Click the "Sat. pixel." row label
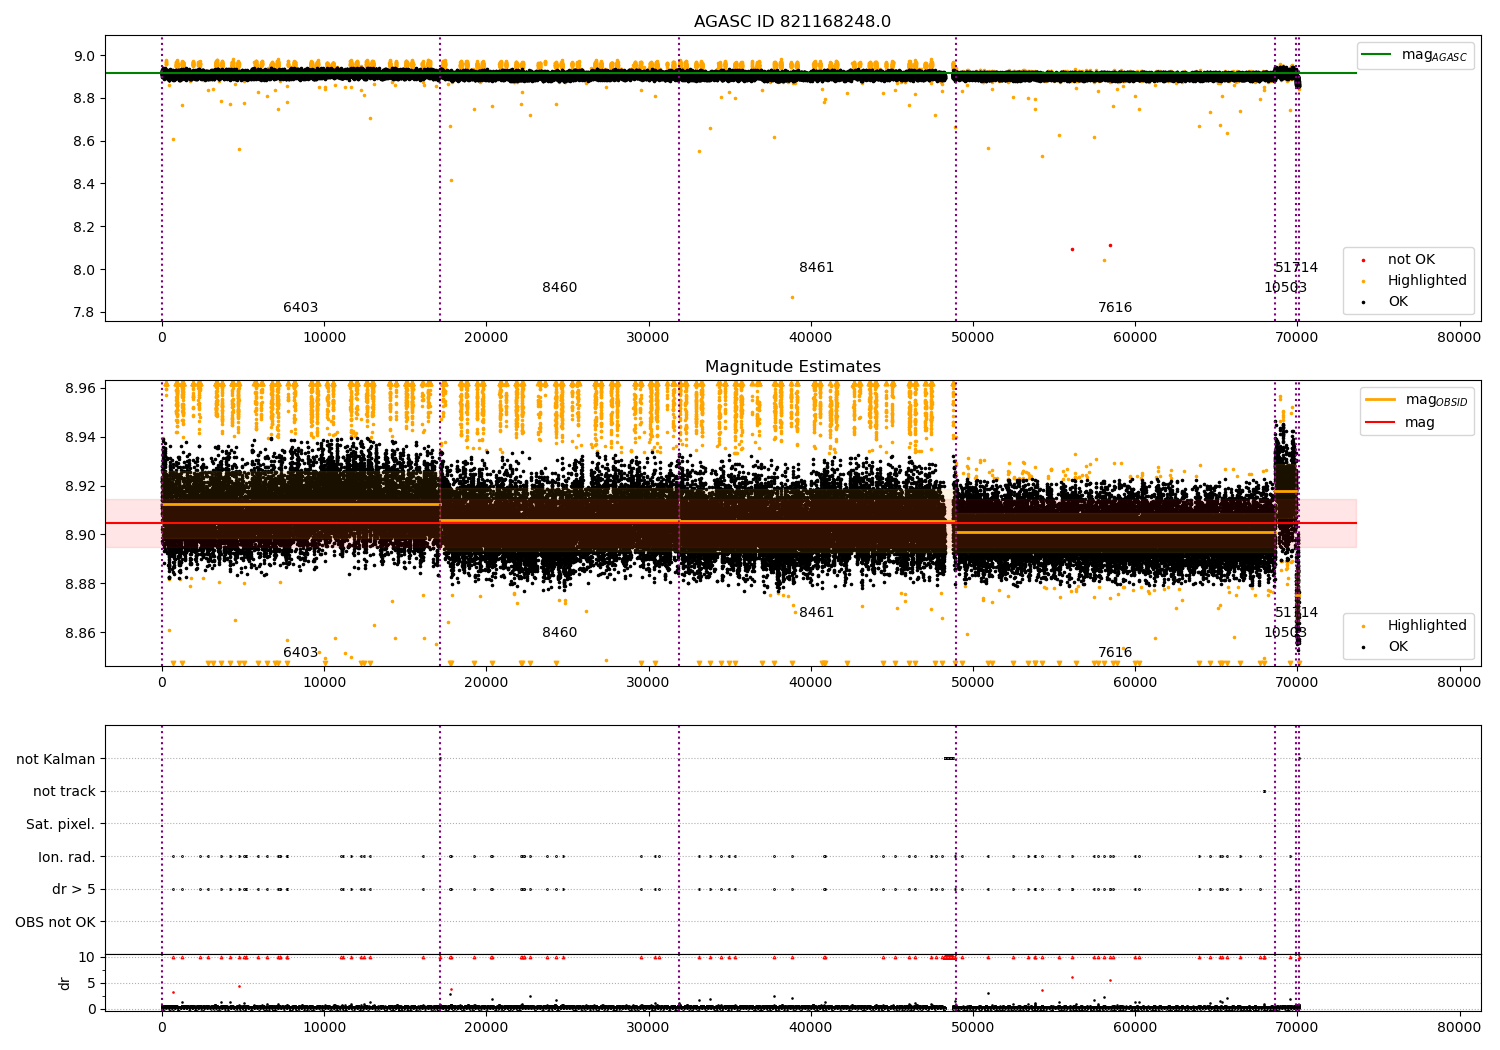 [x=61, y=825]
